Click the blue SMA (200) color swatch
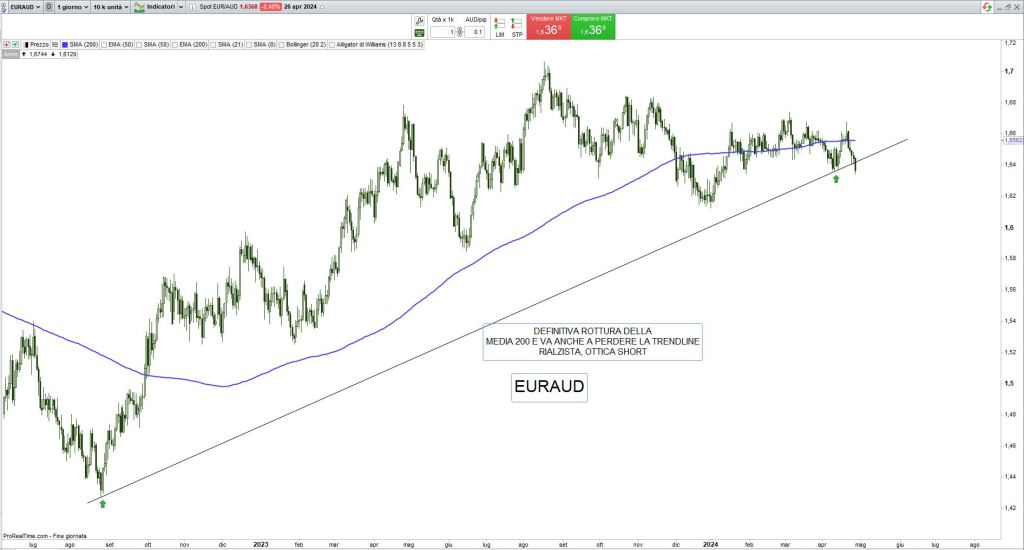This screenshot has height=550, width=1024. click(x=63, y=45)
